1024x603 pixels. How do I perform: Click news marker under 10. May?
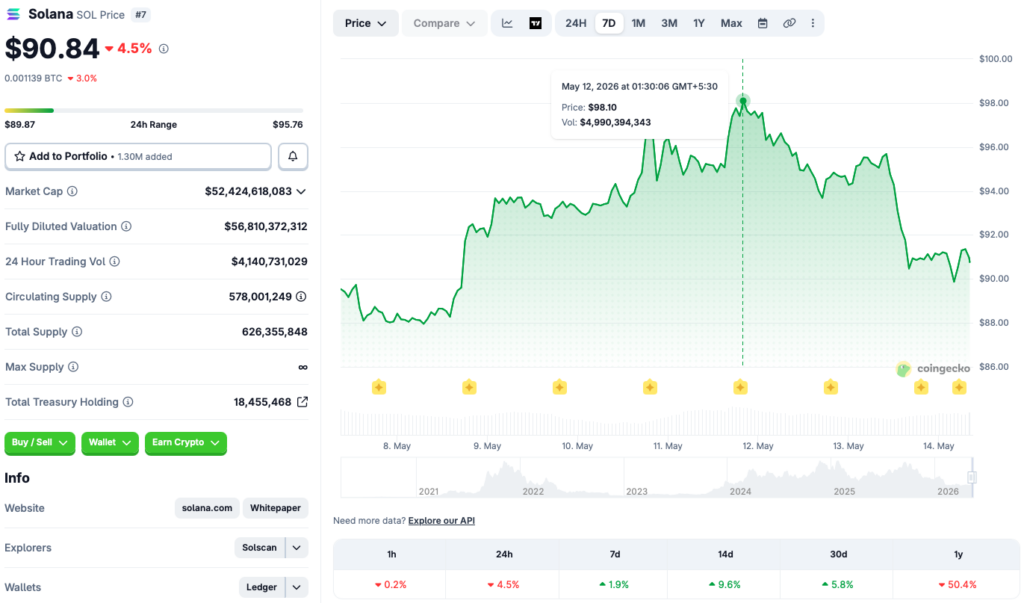tap(559, 387)
